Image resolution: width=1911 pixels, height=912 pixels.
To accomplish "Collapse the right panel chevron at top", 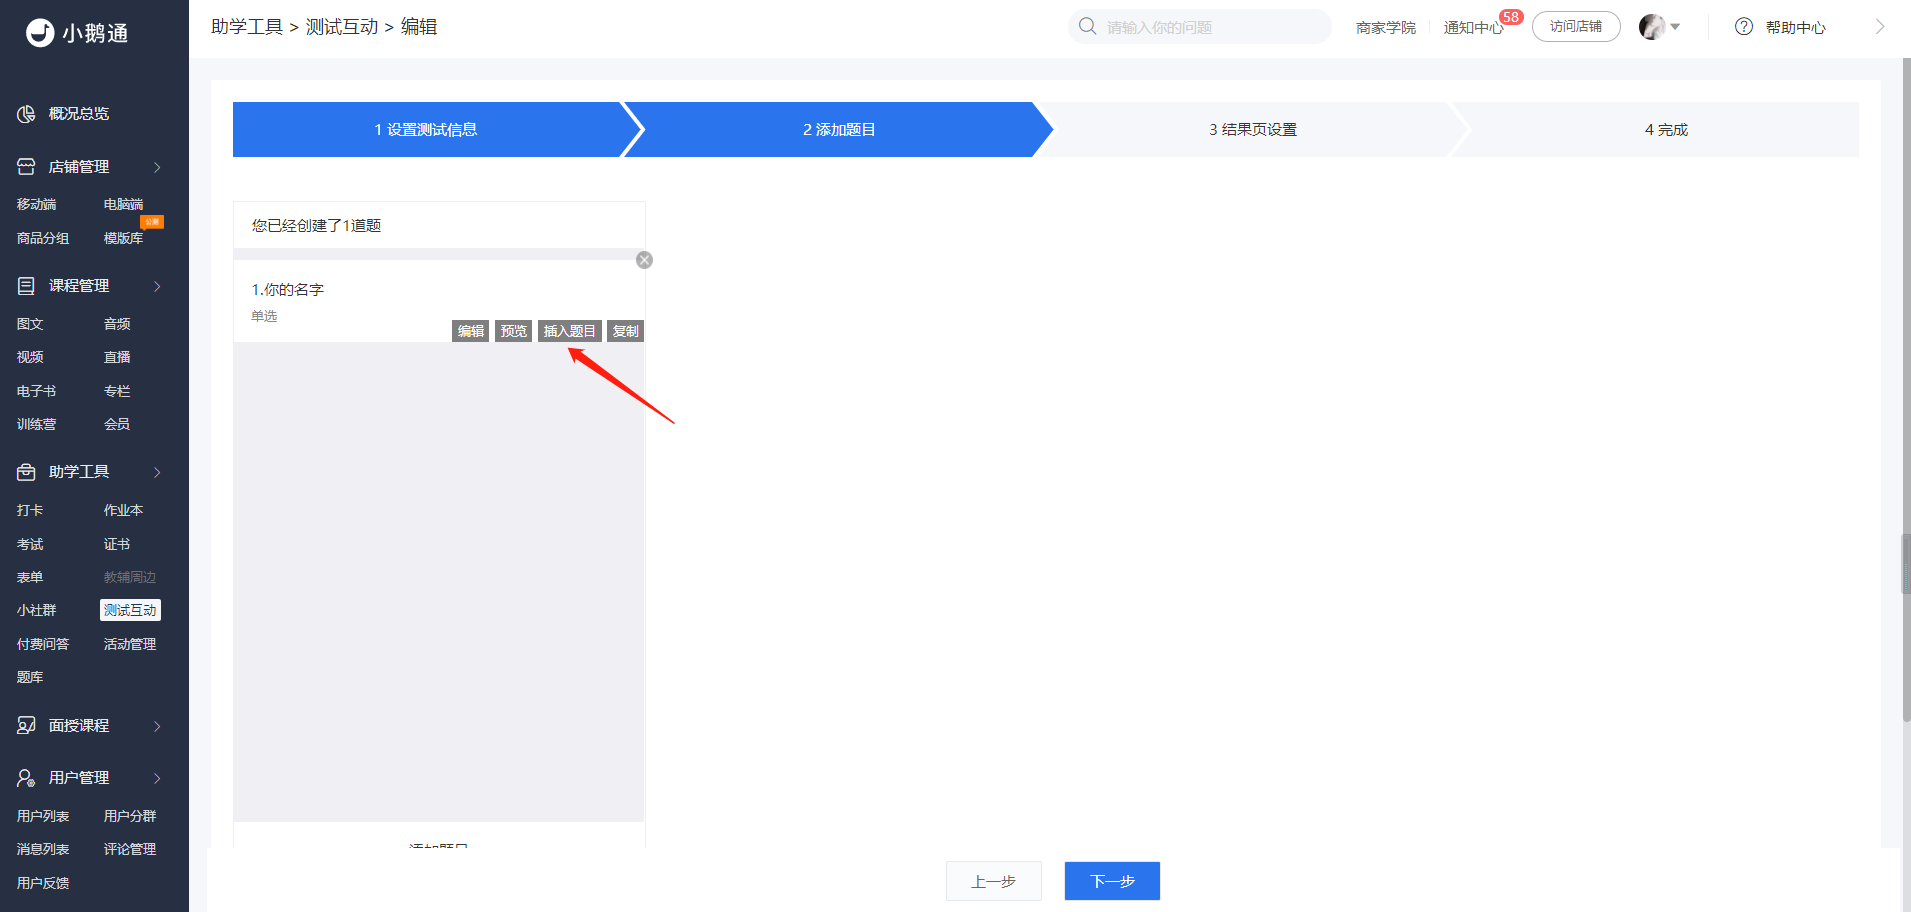I will [x=1880, y=27].
